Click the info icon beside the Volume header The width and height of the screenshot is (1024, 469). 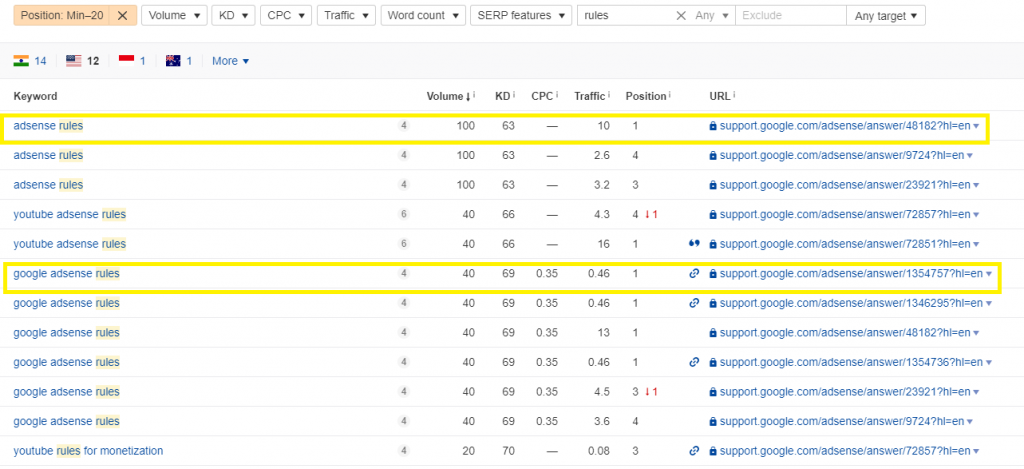point(474,95)
